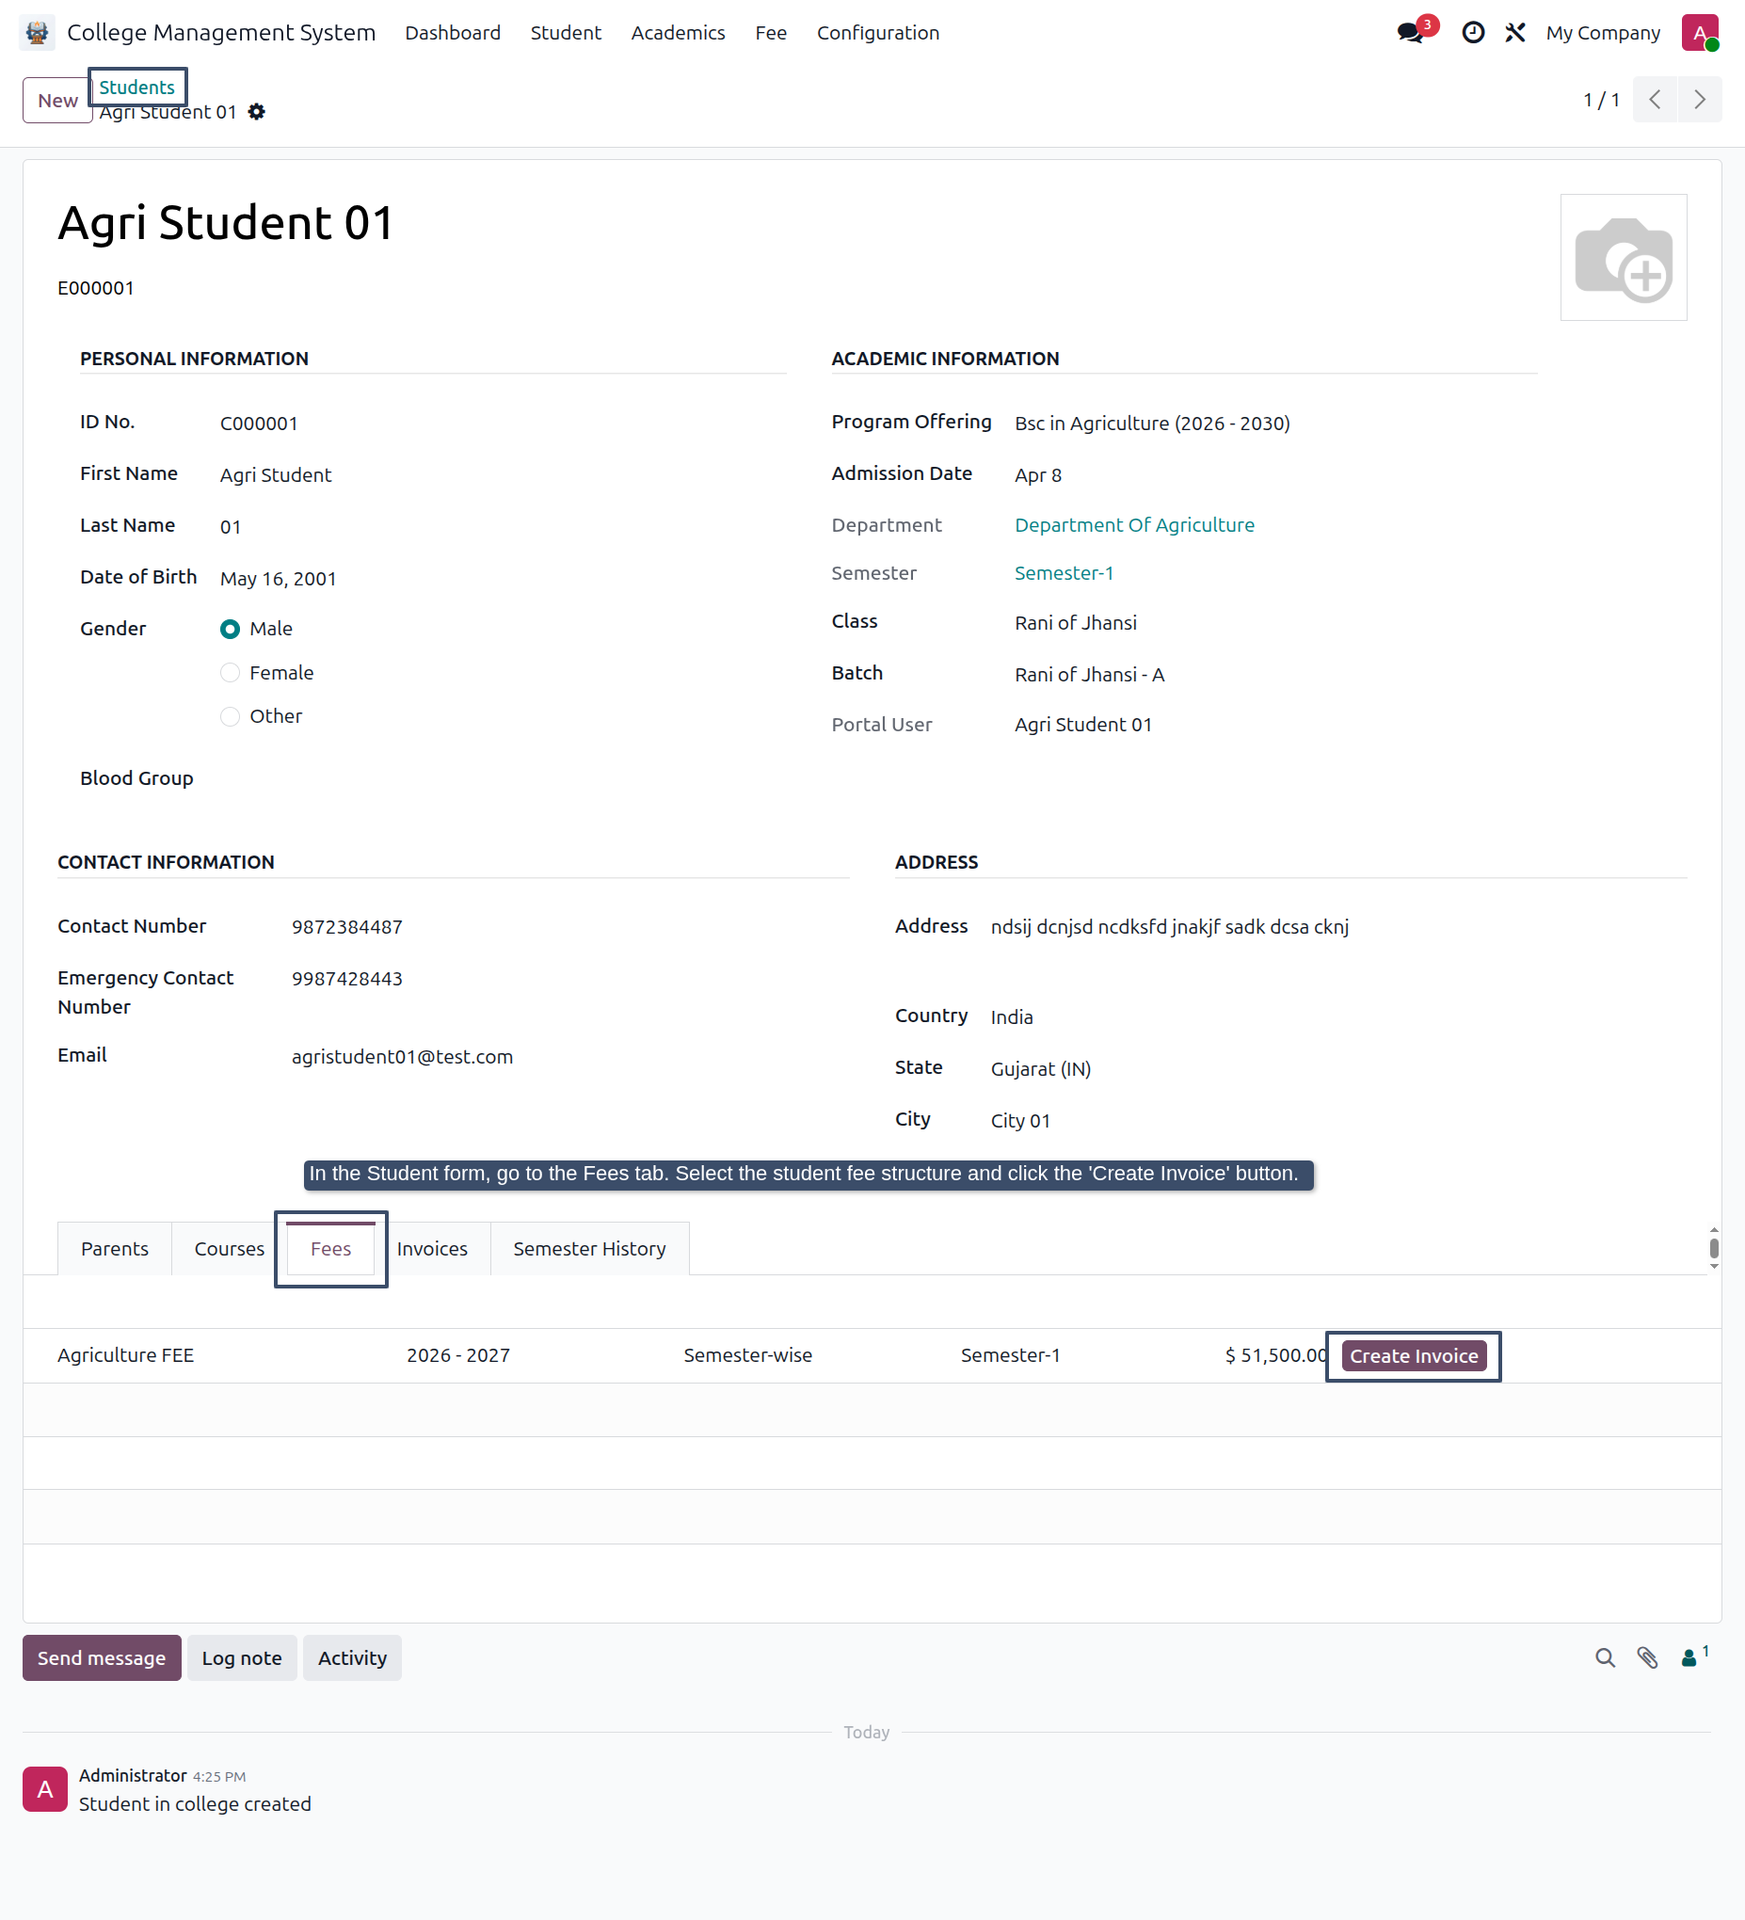The height and width of the screenshot is (1920, 1745).
Task: Open the Dashboard menu
Action: (453, 33)
